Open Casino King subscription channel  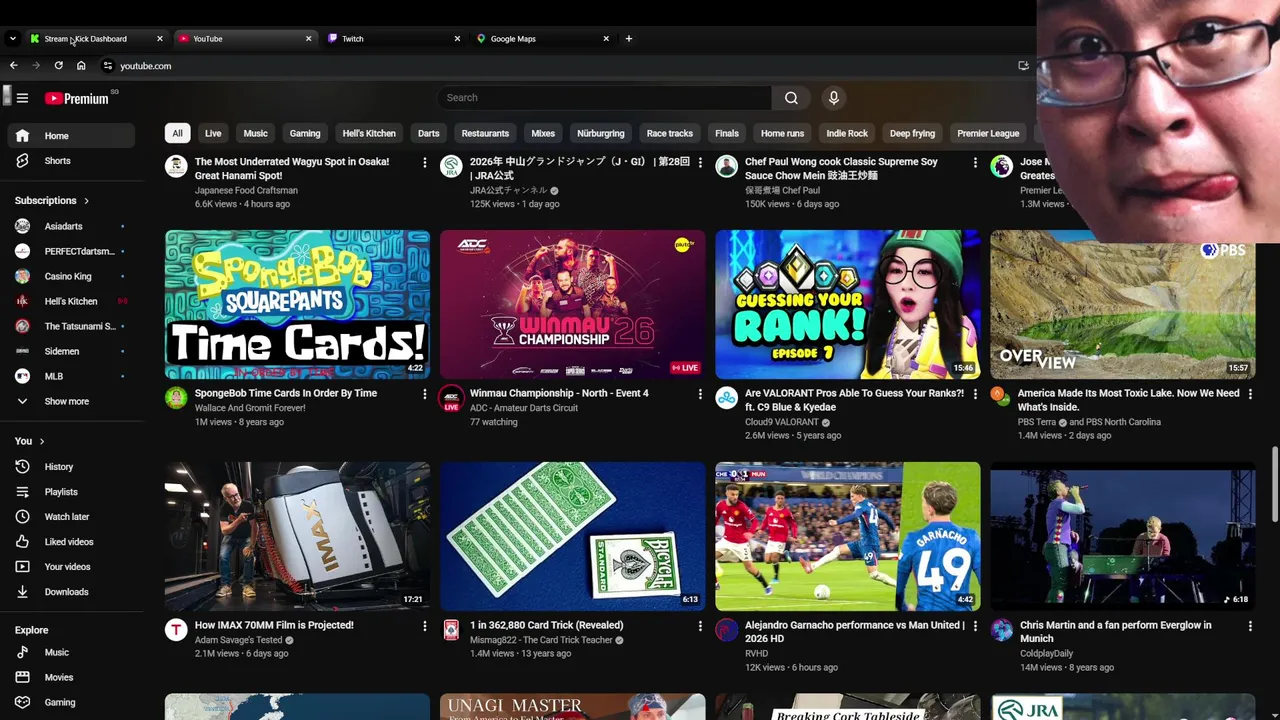pyautogui.click(x=70, y=276)
